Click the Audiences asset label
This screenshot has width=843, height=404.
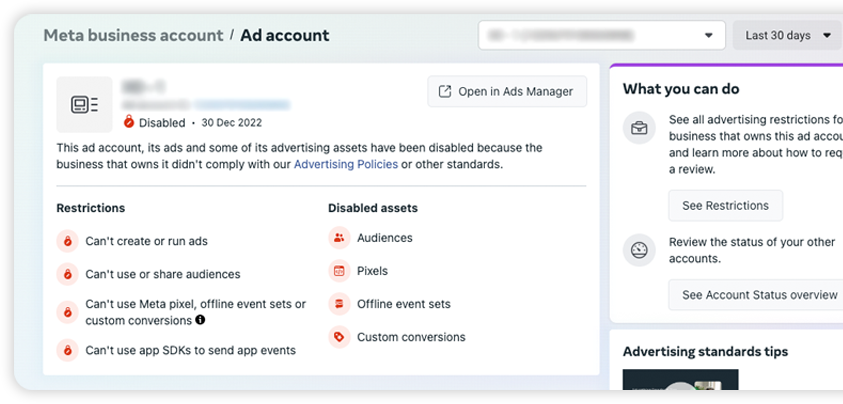[x=385, y=238]
